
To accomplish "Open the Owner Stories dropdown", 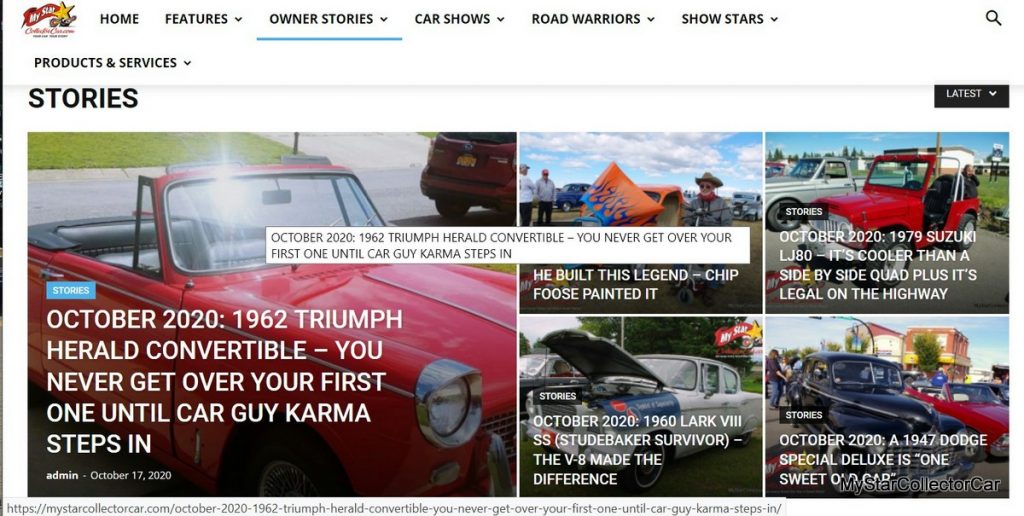I will pos(328,19).
